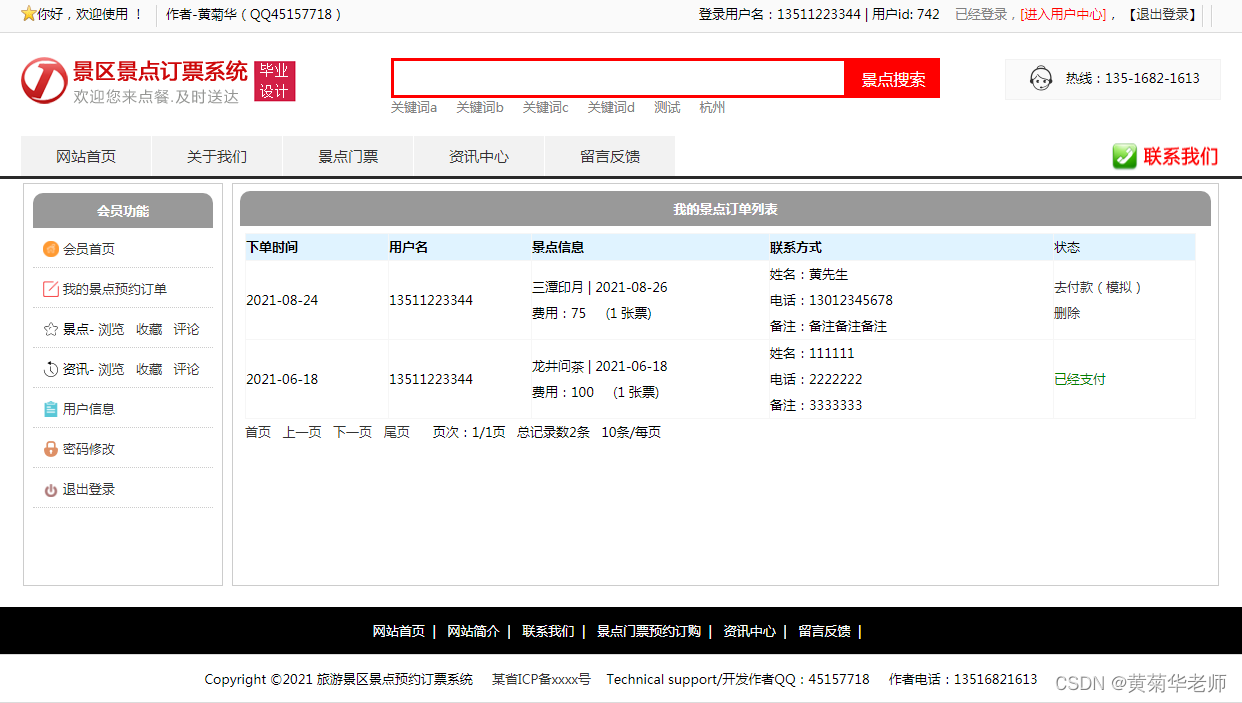Open 密码修改 in the sidebar
1242x703 pixels.
point(89,449)
